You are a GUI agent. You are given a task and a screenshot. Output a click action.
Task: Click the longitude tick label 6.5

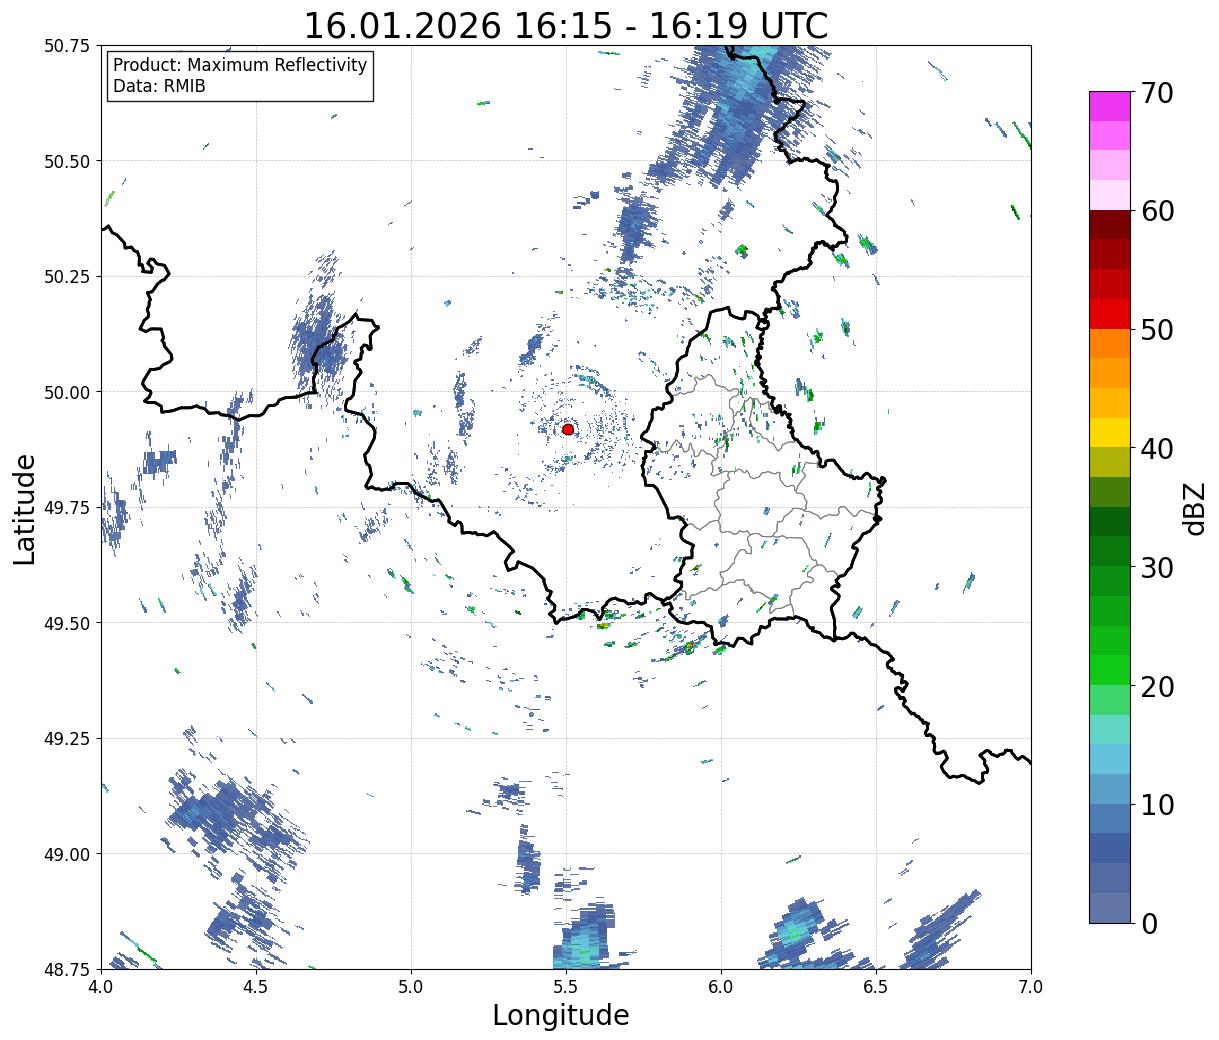876,986
